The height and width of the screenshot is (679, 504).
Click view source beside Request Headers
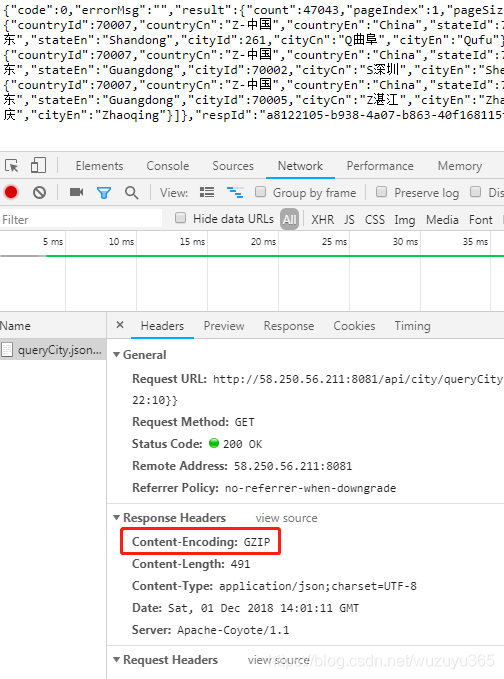pyautogui.click(x=278, y=660)
